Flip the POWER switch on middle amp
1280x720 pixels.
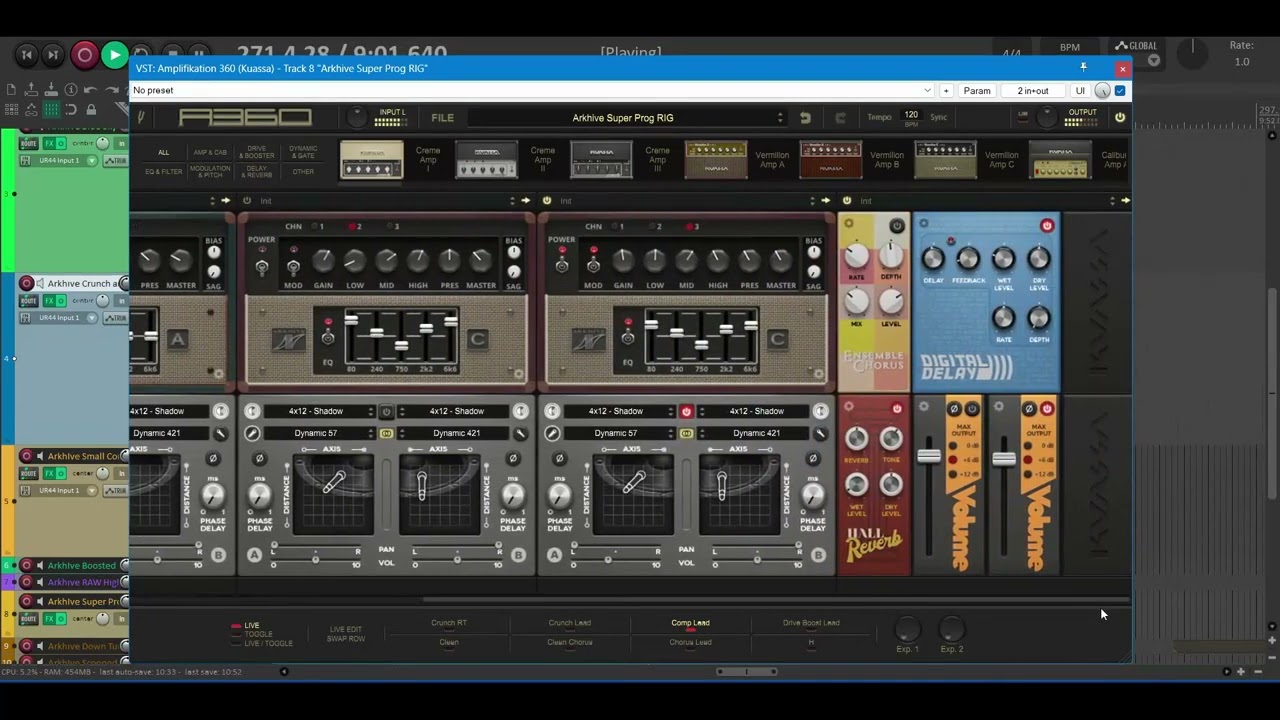point(261,266)
